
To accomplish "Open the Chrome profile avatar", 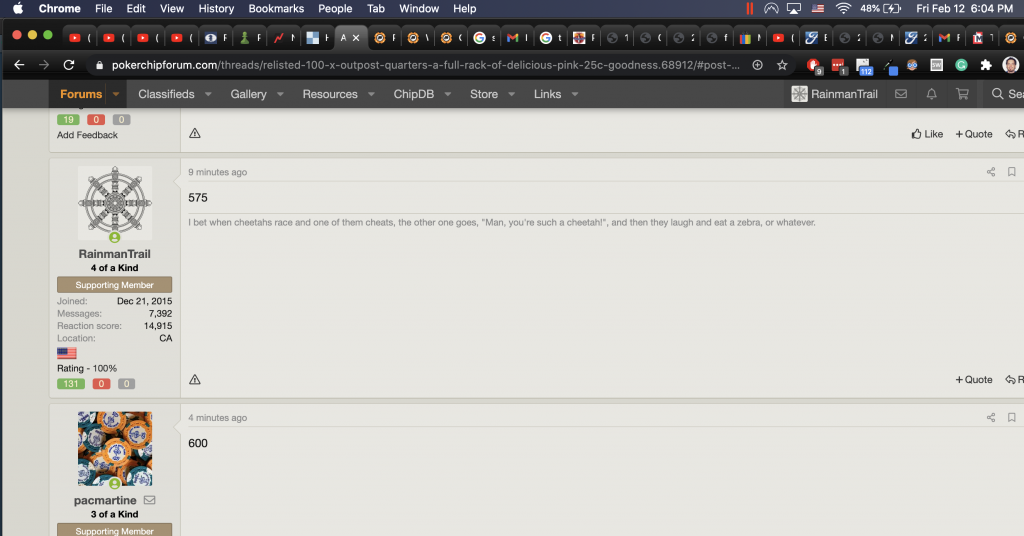I will pos(1010,65).
